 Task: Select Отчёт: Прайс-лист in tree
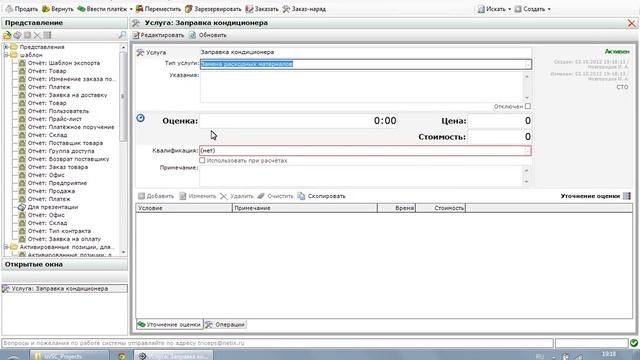[x=55, y=119]
